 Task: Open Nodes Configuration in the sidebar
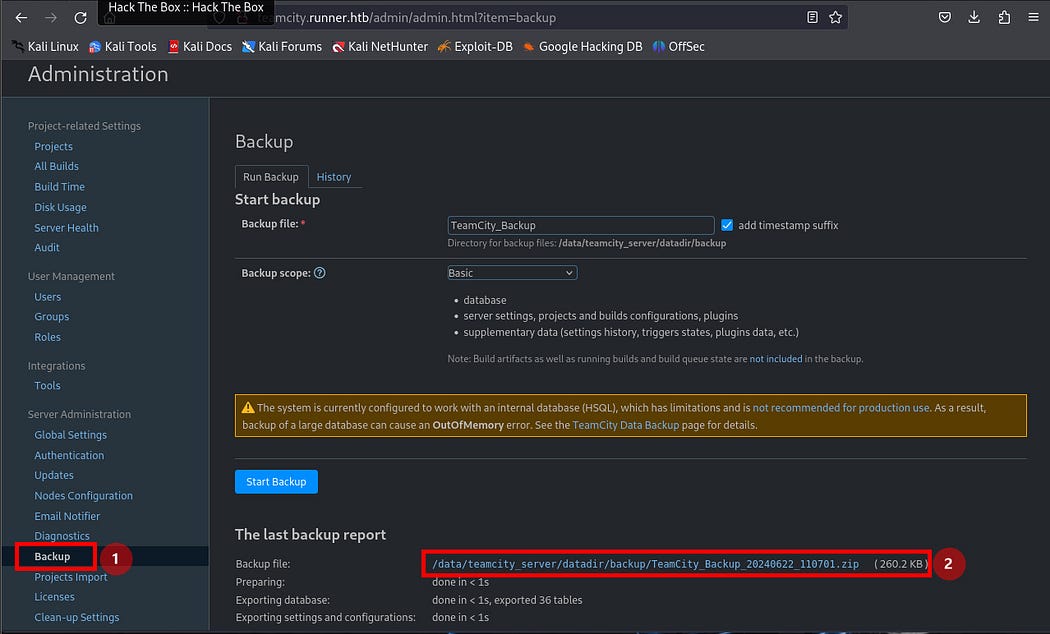click(84, 495)
